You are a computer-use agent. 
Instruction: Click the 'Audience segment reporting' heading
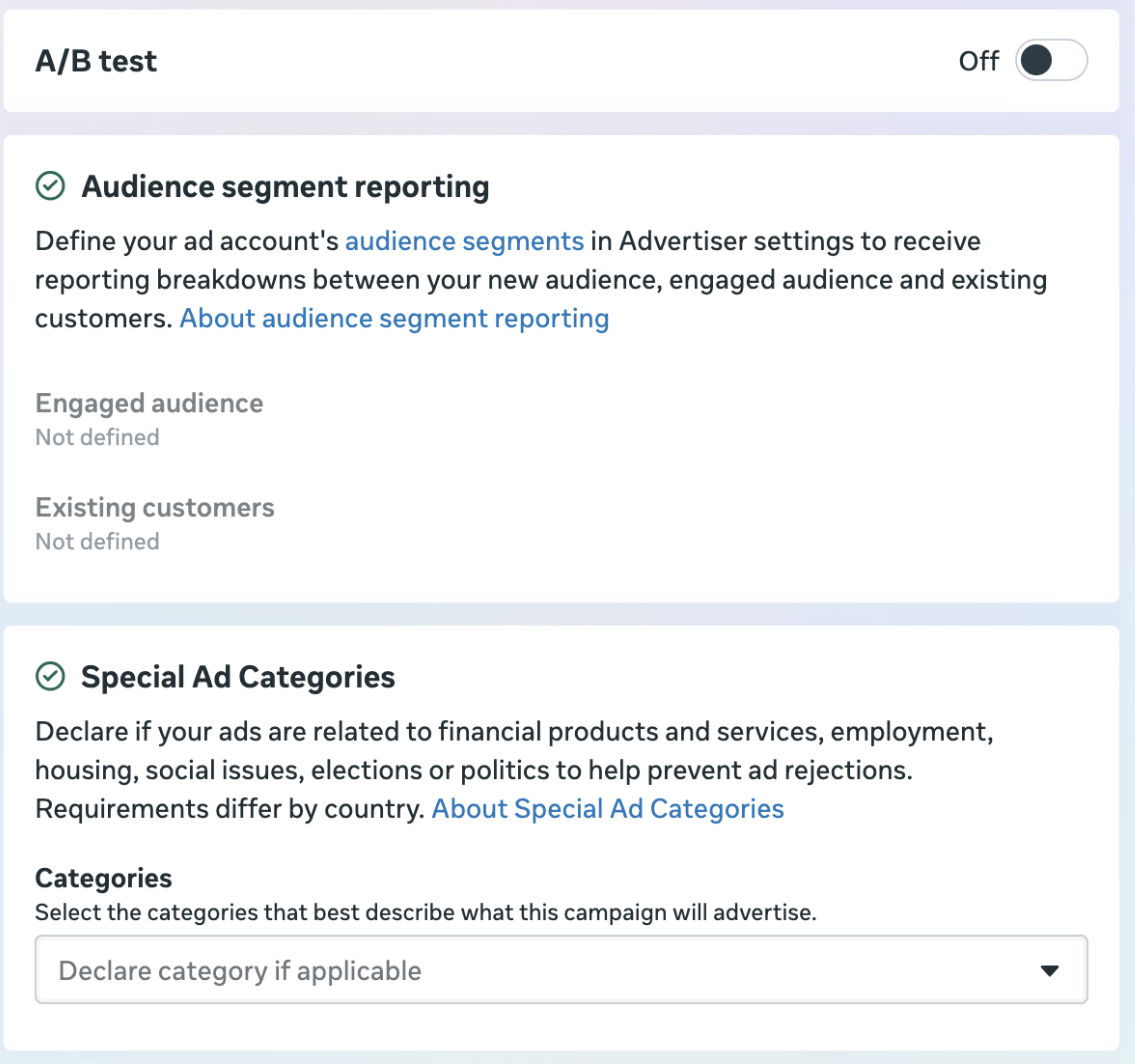(285, 187)
